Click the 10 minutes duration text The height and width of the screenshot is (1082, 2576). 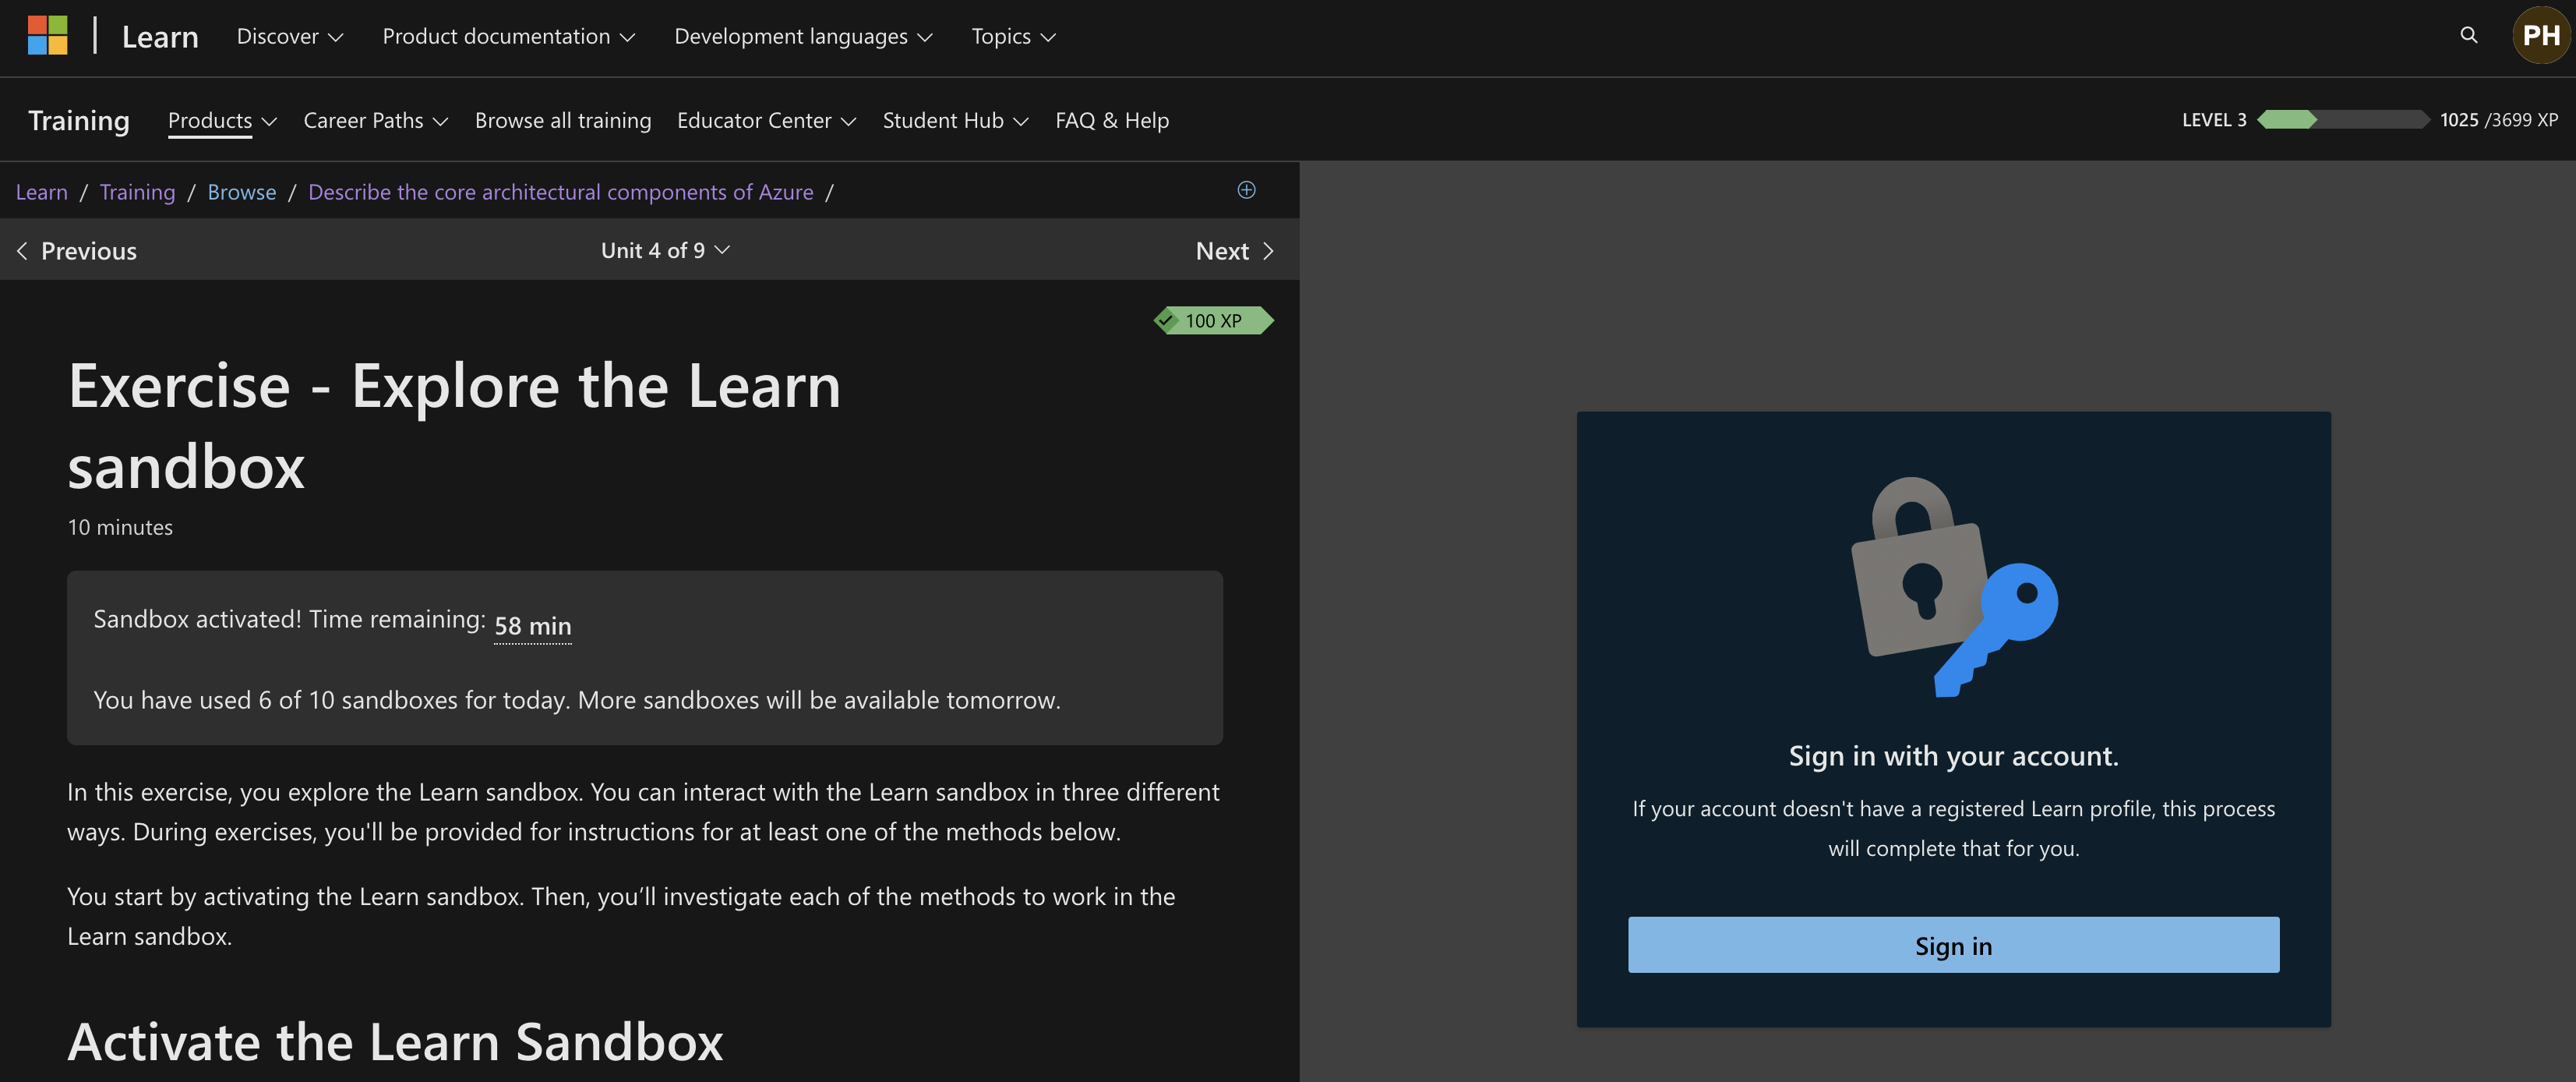120,527
